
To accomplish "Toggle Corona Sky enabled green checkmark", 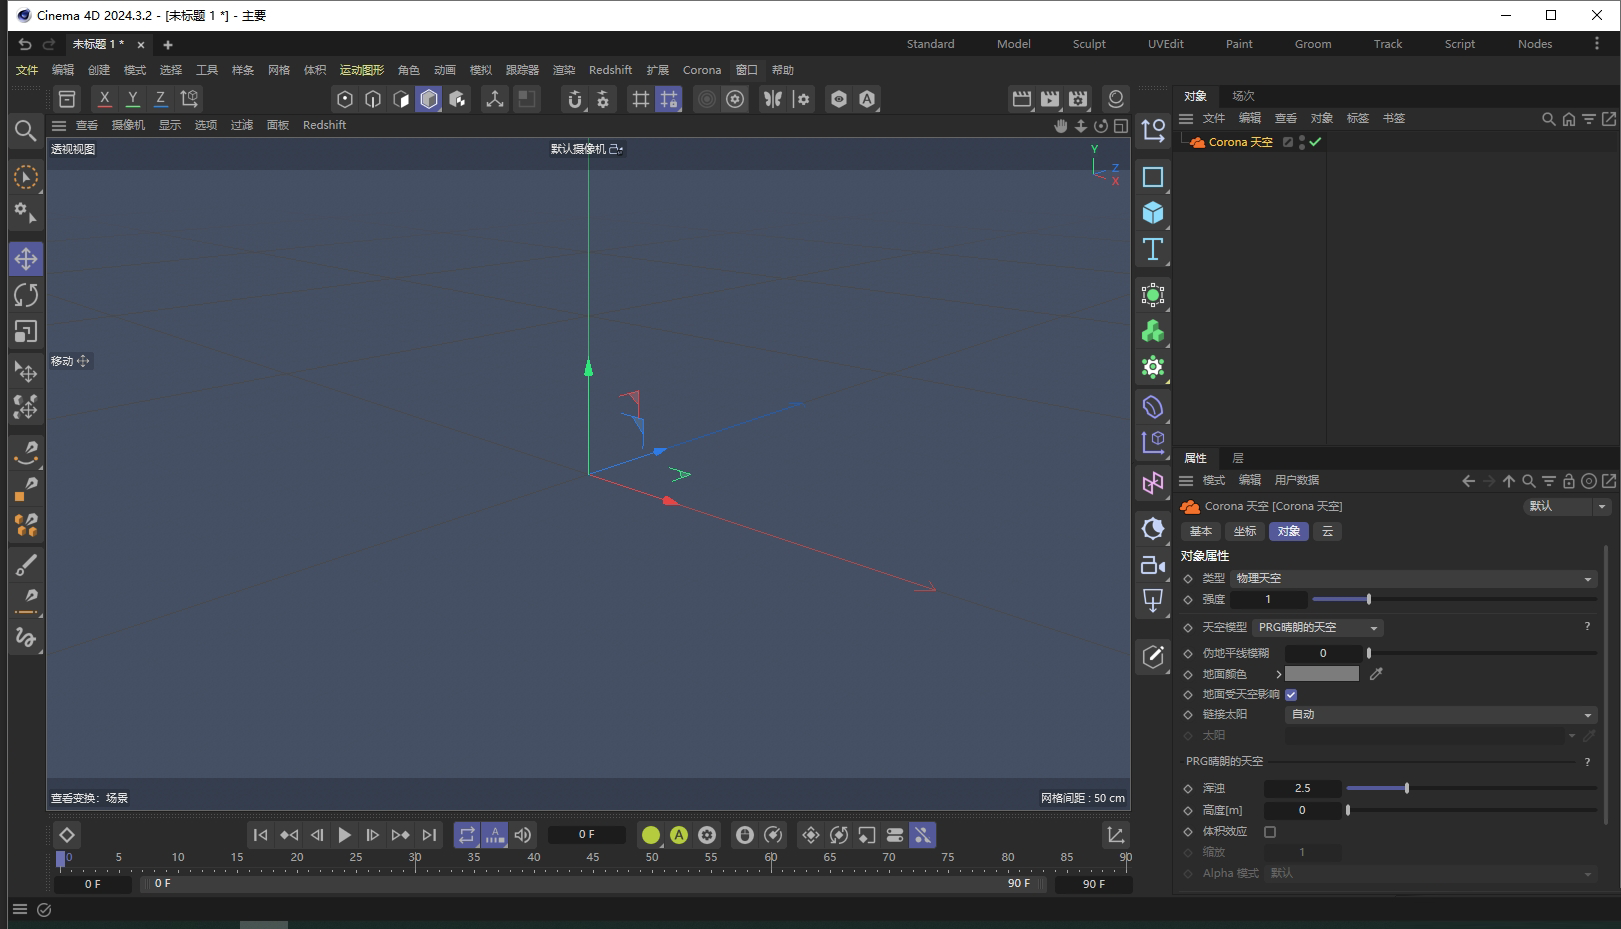I will [1315, 142].
